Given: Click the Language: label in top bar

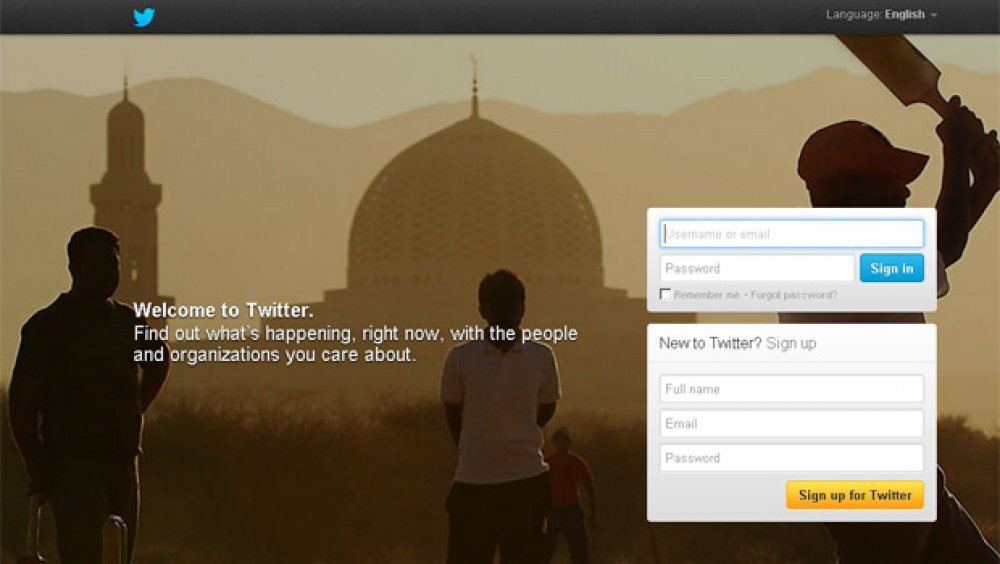Looking at the screenshot, I should coord(854,15).
